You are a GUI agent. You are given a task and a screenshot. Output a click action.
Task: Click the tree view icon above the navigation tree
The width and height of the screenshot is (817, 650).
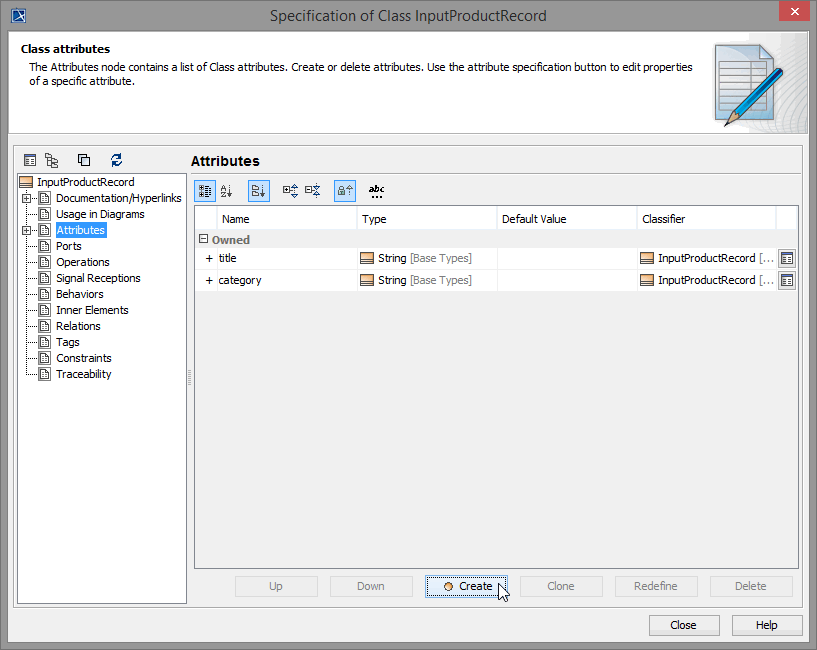pos(51,160)
